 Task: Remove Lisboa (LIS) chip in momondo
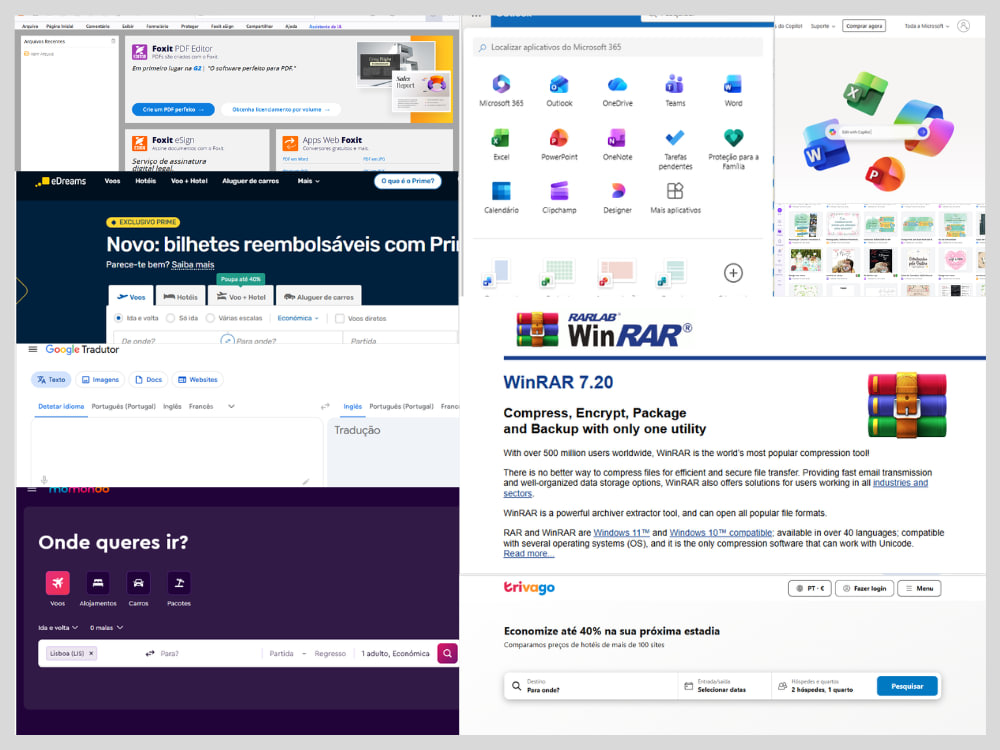[x=91, y=653]
